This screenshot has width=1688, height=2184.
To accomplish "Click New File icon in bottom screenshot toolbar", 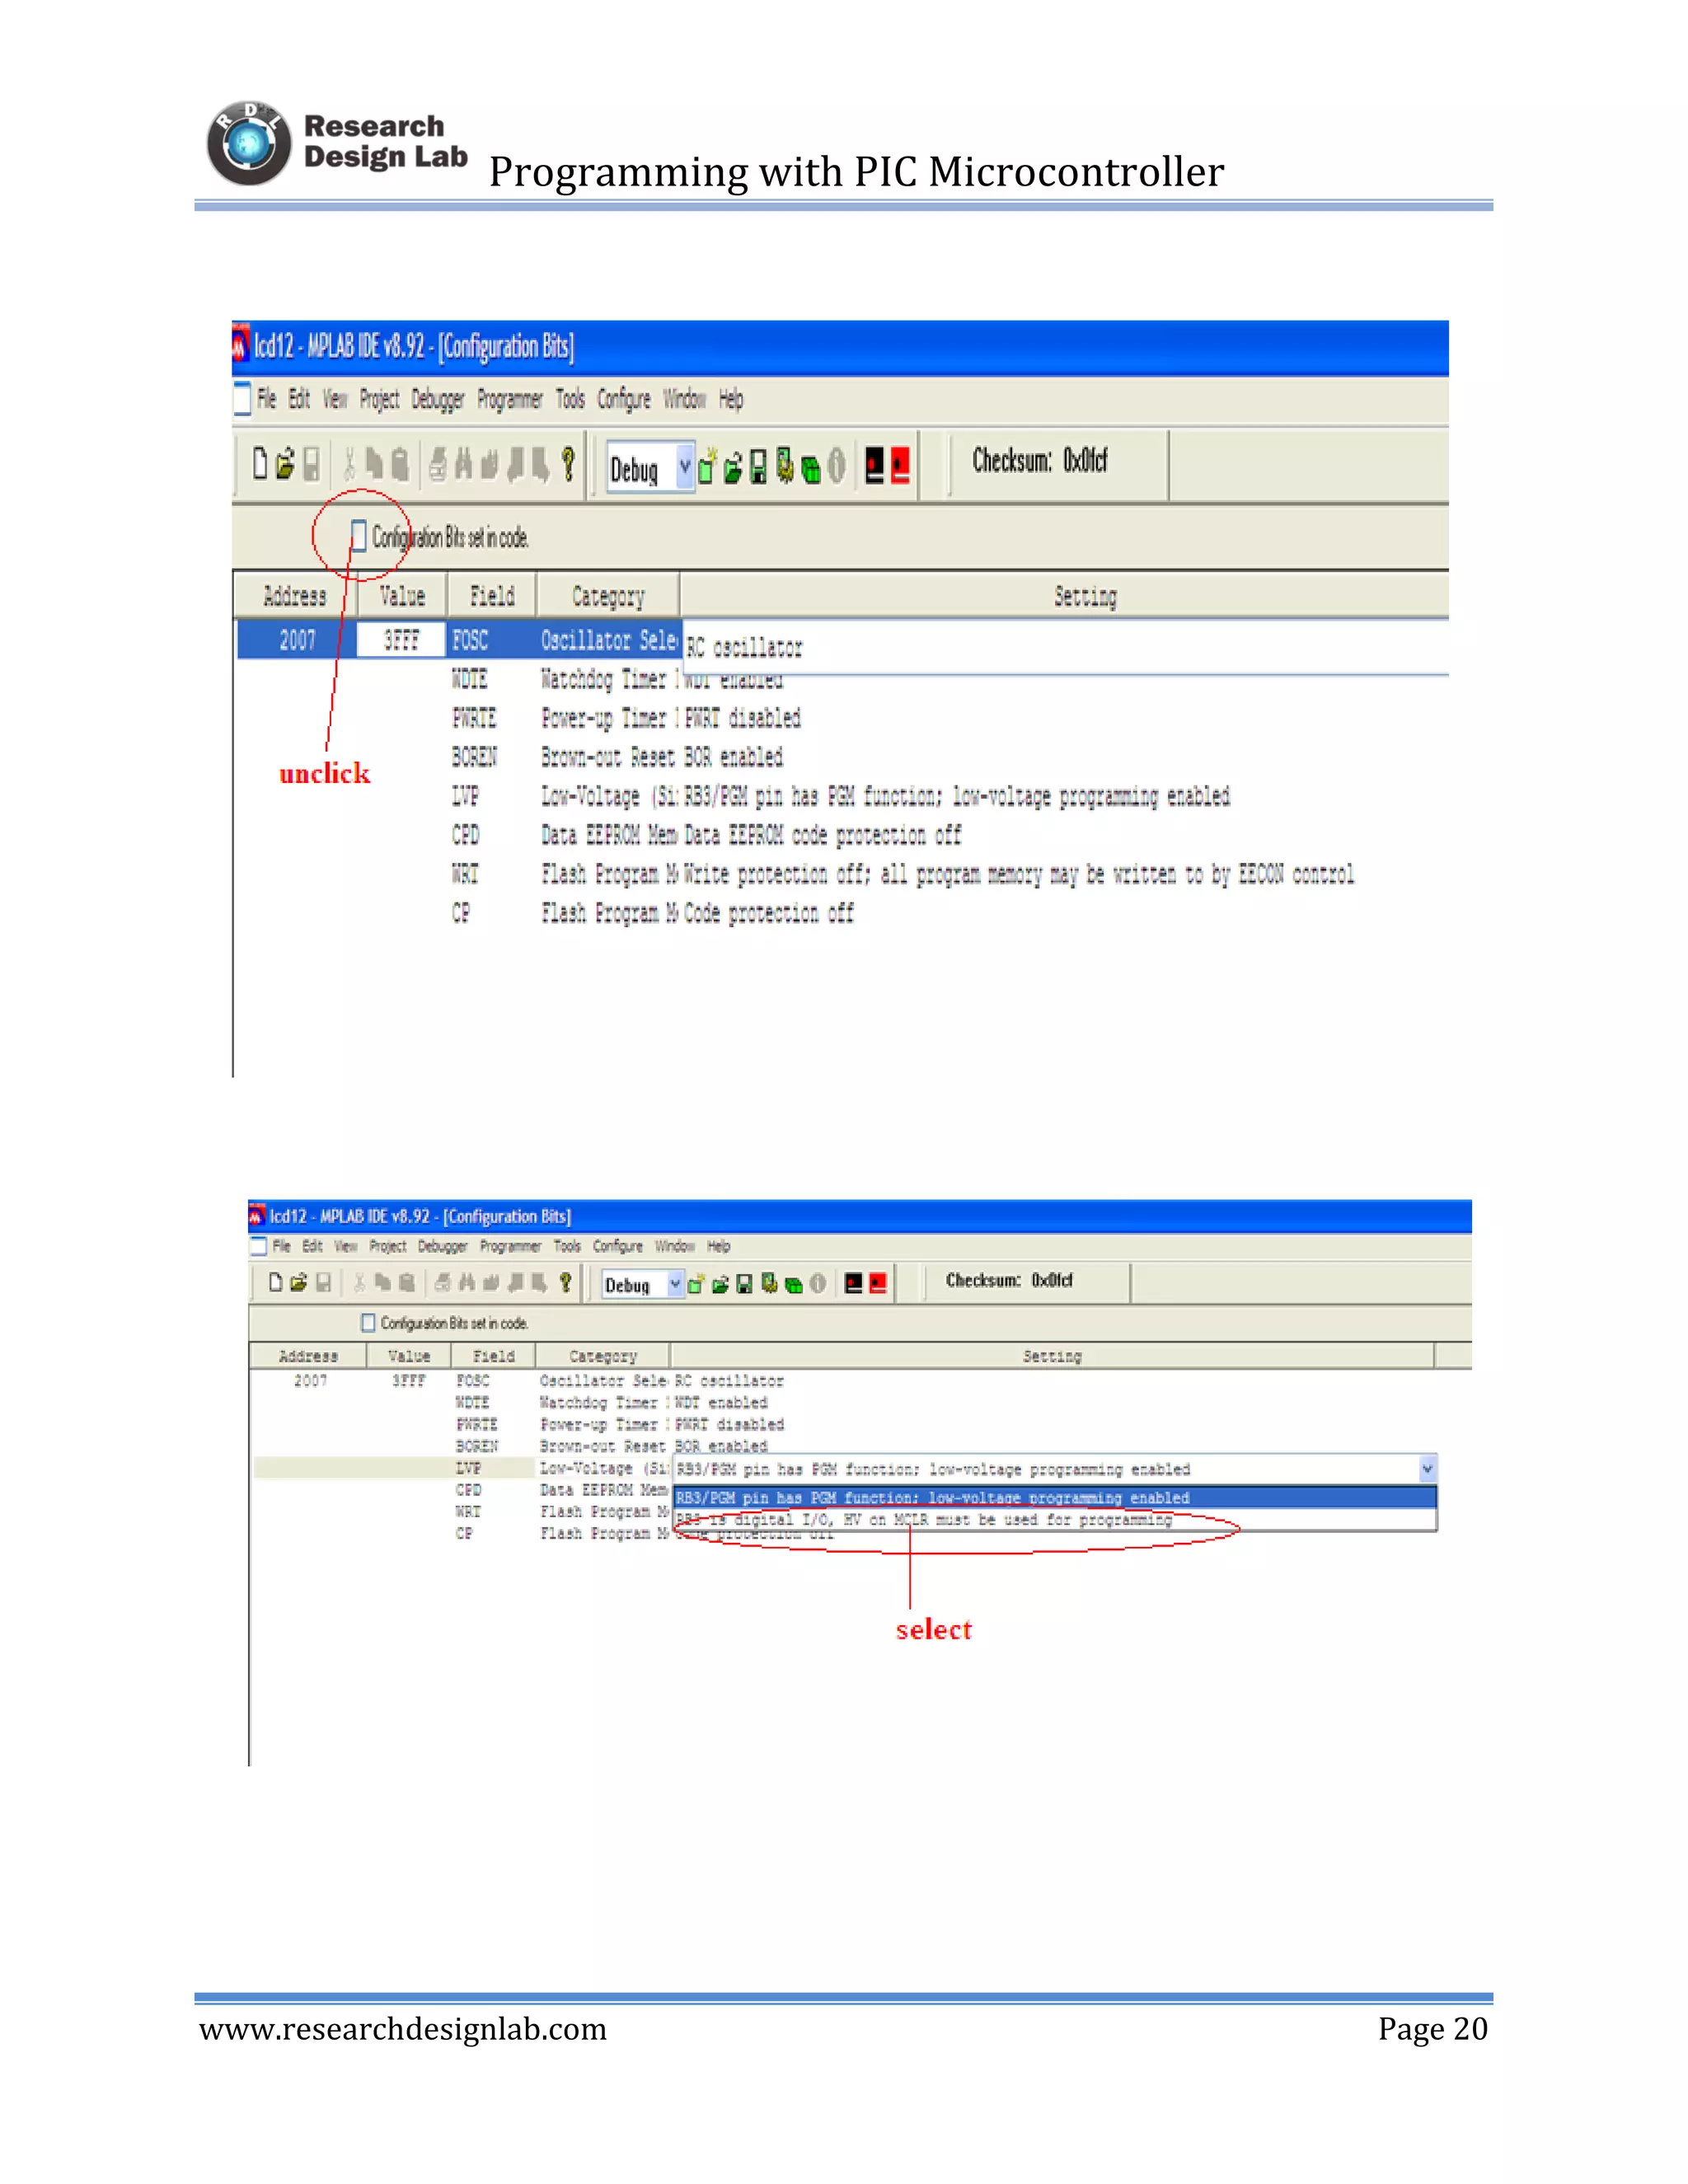I will [x=276, y=1282].
